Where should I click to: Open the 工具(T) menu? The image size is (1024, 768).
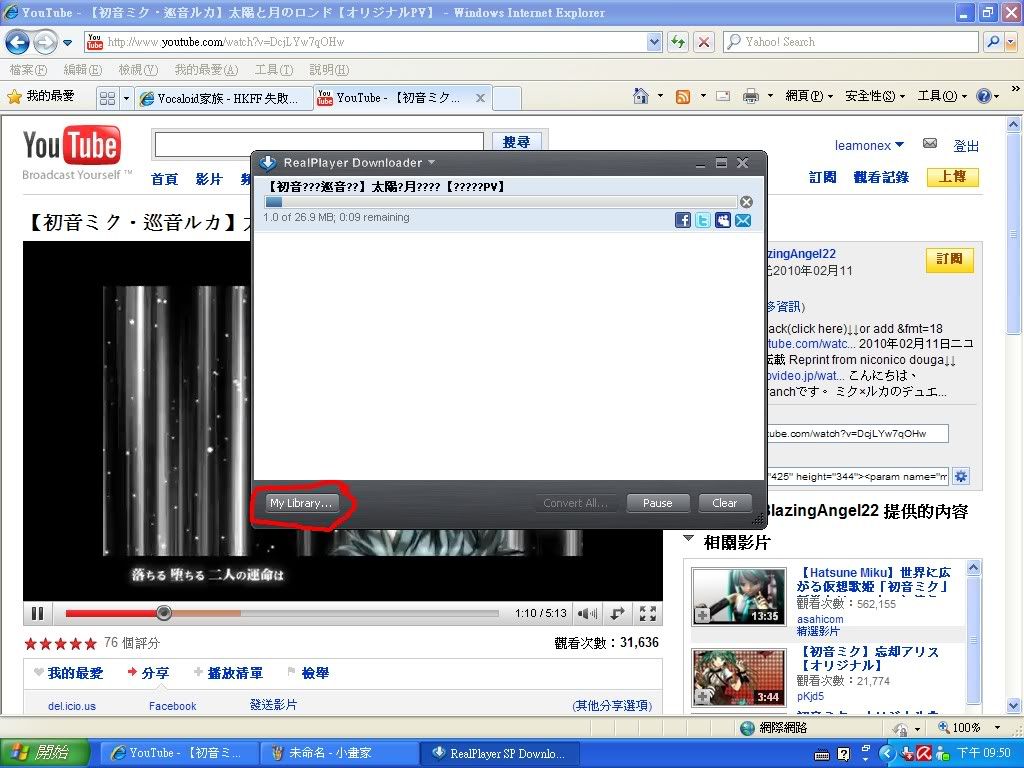tap(274, 69)
